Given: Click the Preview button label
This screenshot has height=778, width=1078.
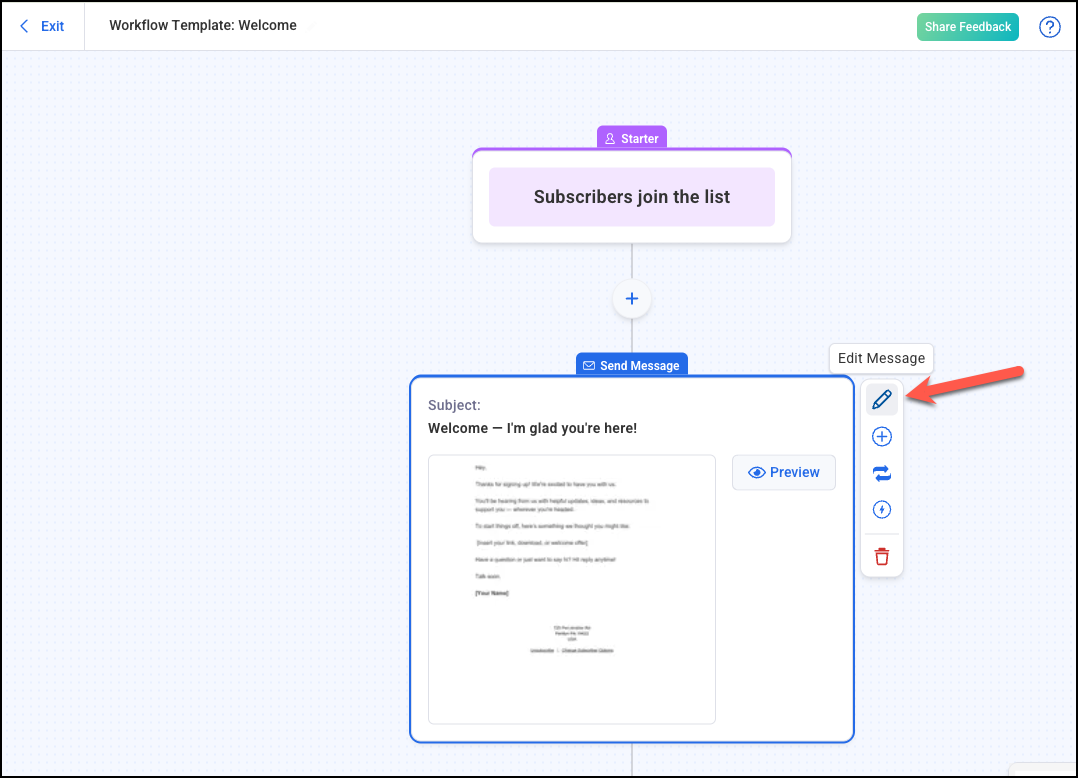Looking at the screenshot, I should [794, 472].
